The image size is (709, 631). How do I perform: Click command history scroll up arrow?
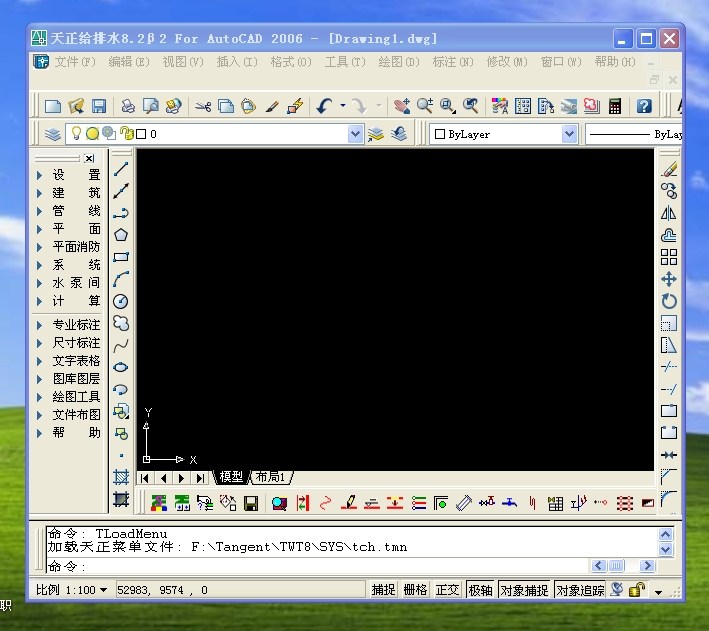coord(666,535)
